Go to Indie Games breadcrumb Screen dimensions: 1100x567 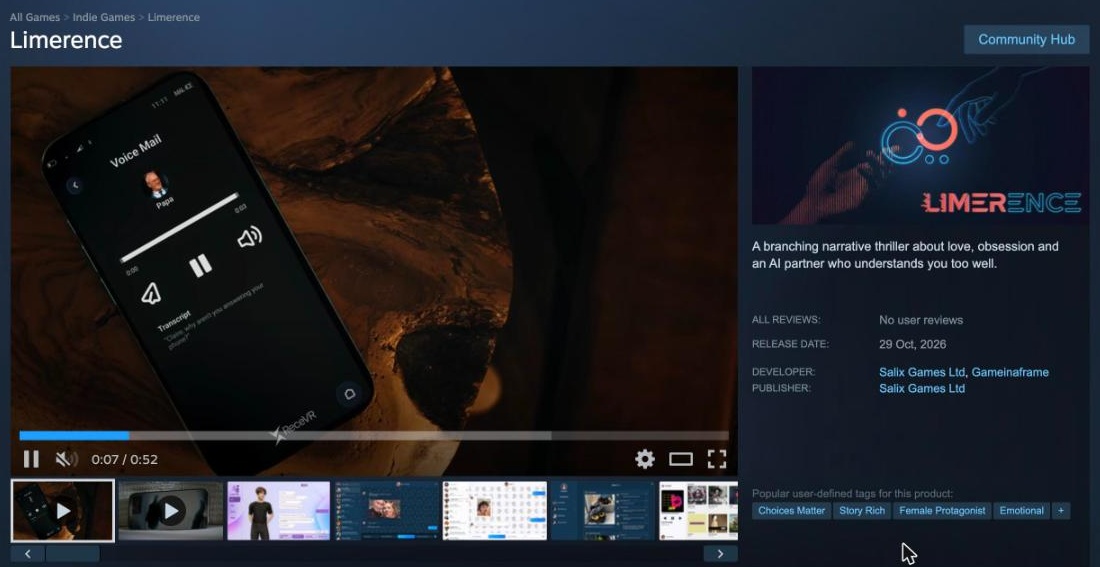(104, 17)
